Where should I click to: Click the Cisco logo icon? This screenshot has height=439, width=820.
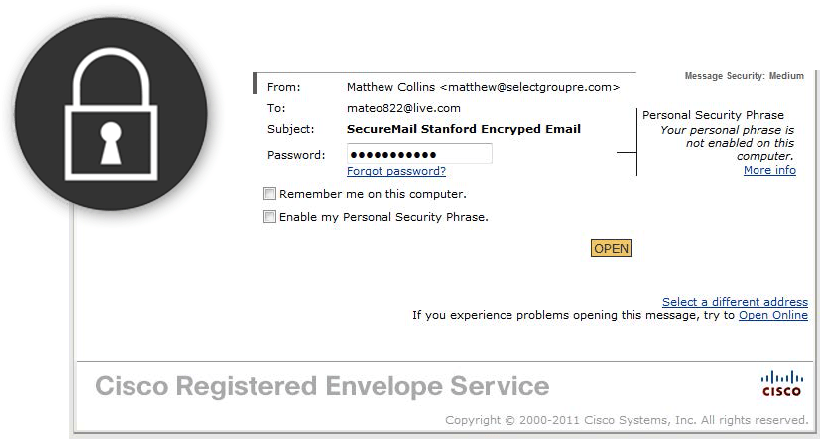pyautogui.click(x=780, y=383)
